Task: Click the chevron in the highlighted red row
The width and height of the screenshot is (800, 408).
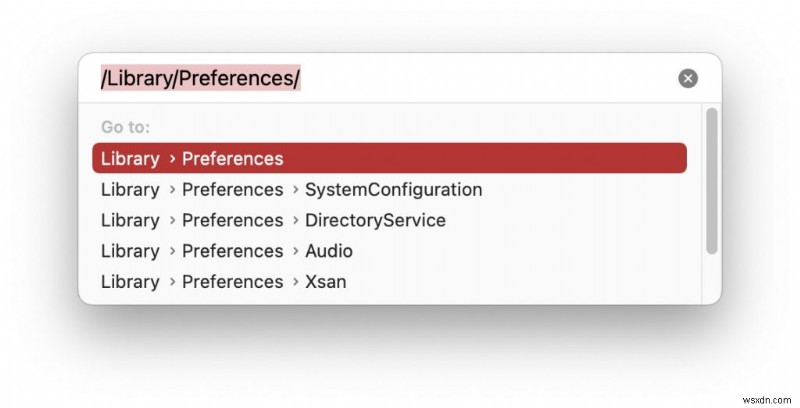Action: point(171,159)
